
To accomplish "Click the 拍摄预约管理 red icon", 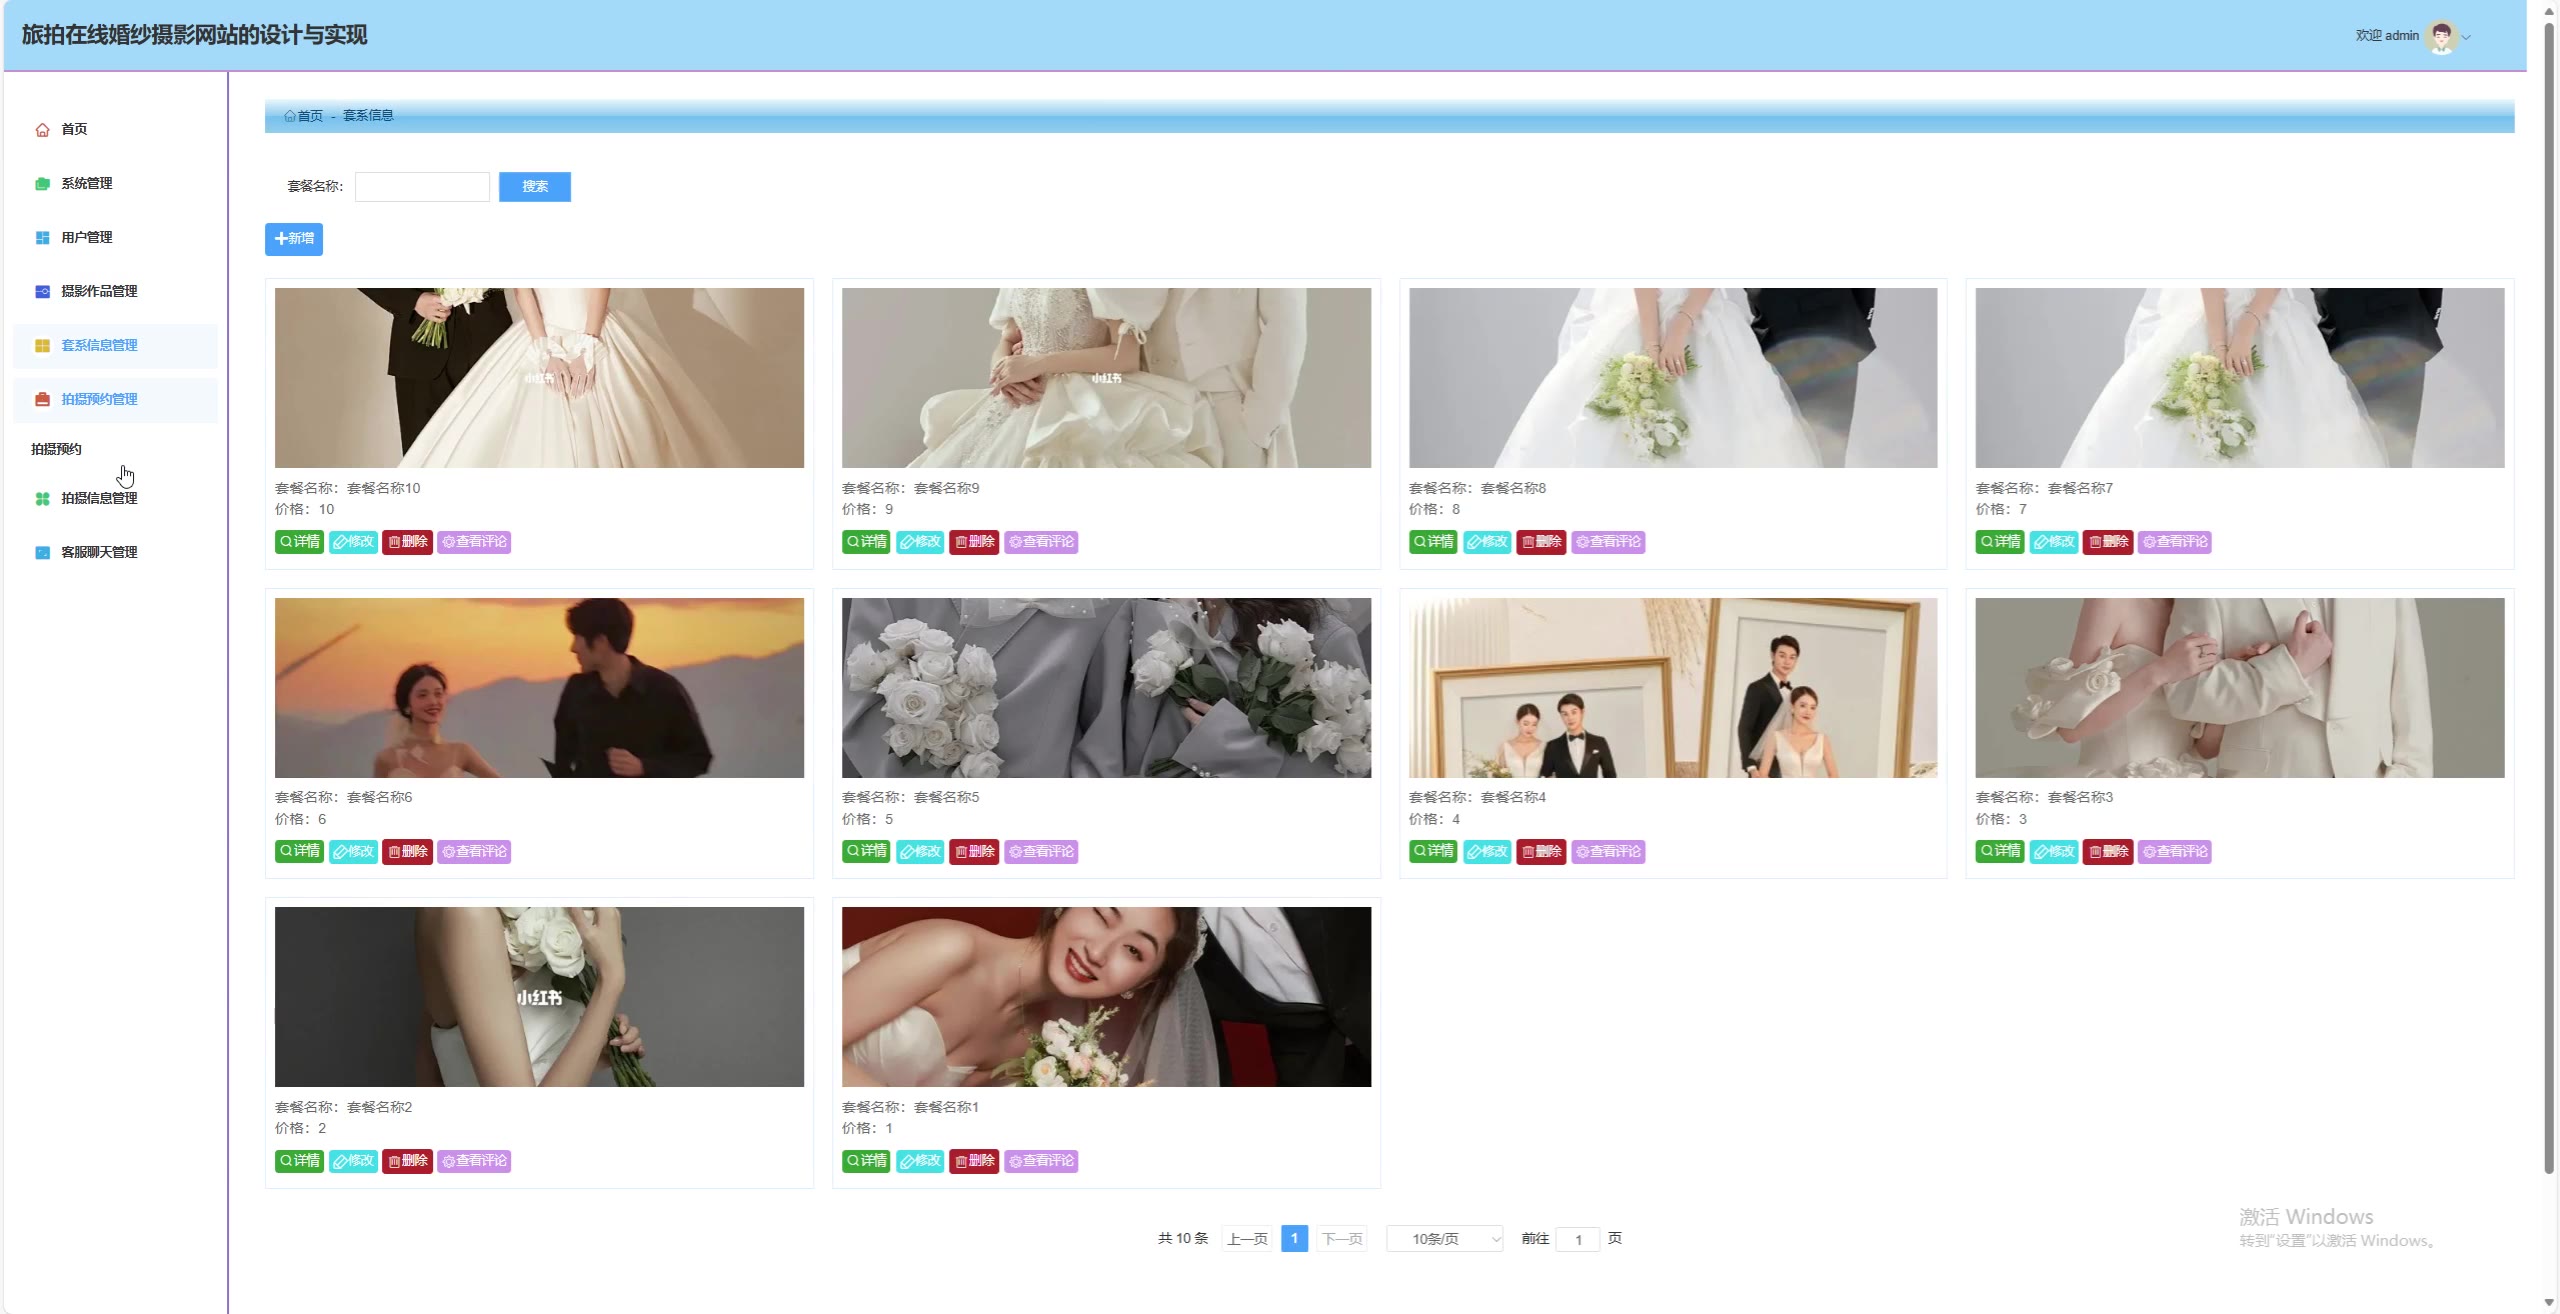I will pos(42,400).
